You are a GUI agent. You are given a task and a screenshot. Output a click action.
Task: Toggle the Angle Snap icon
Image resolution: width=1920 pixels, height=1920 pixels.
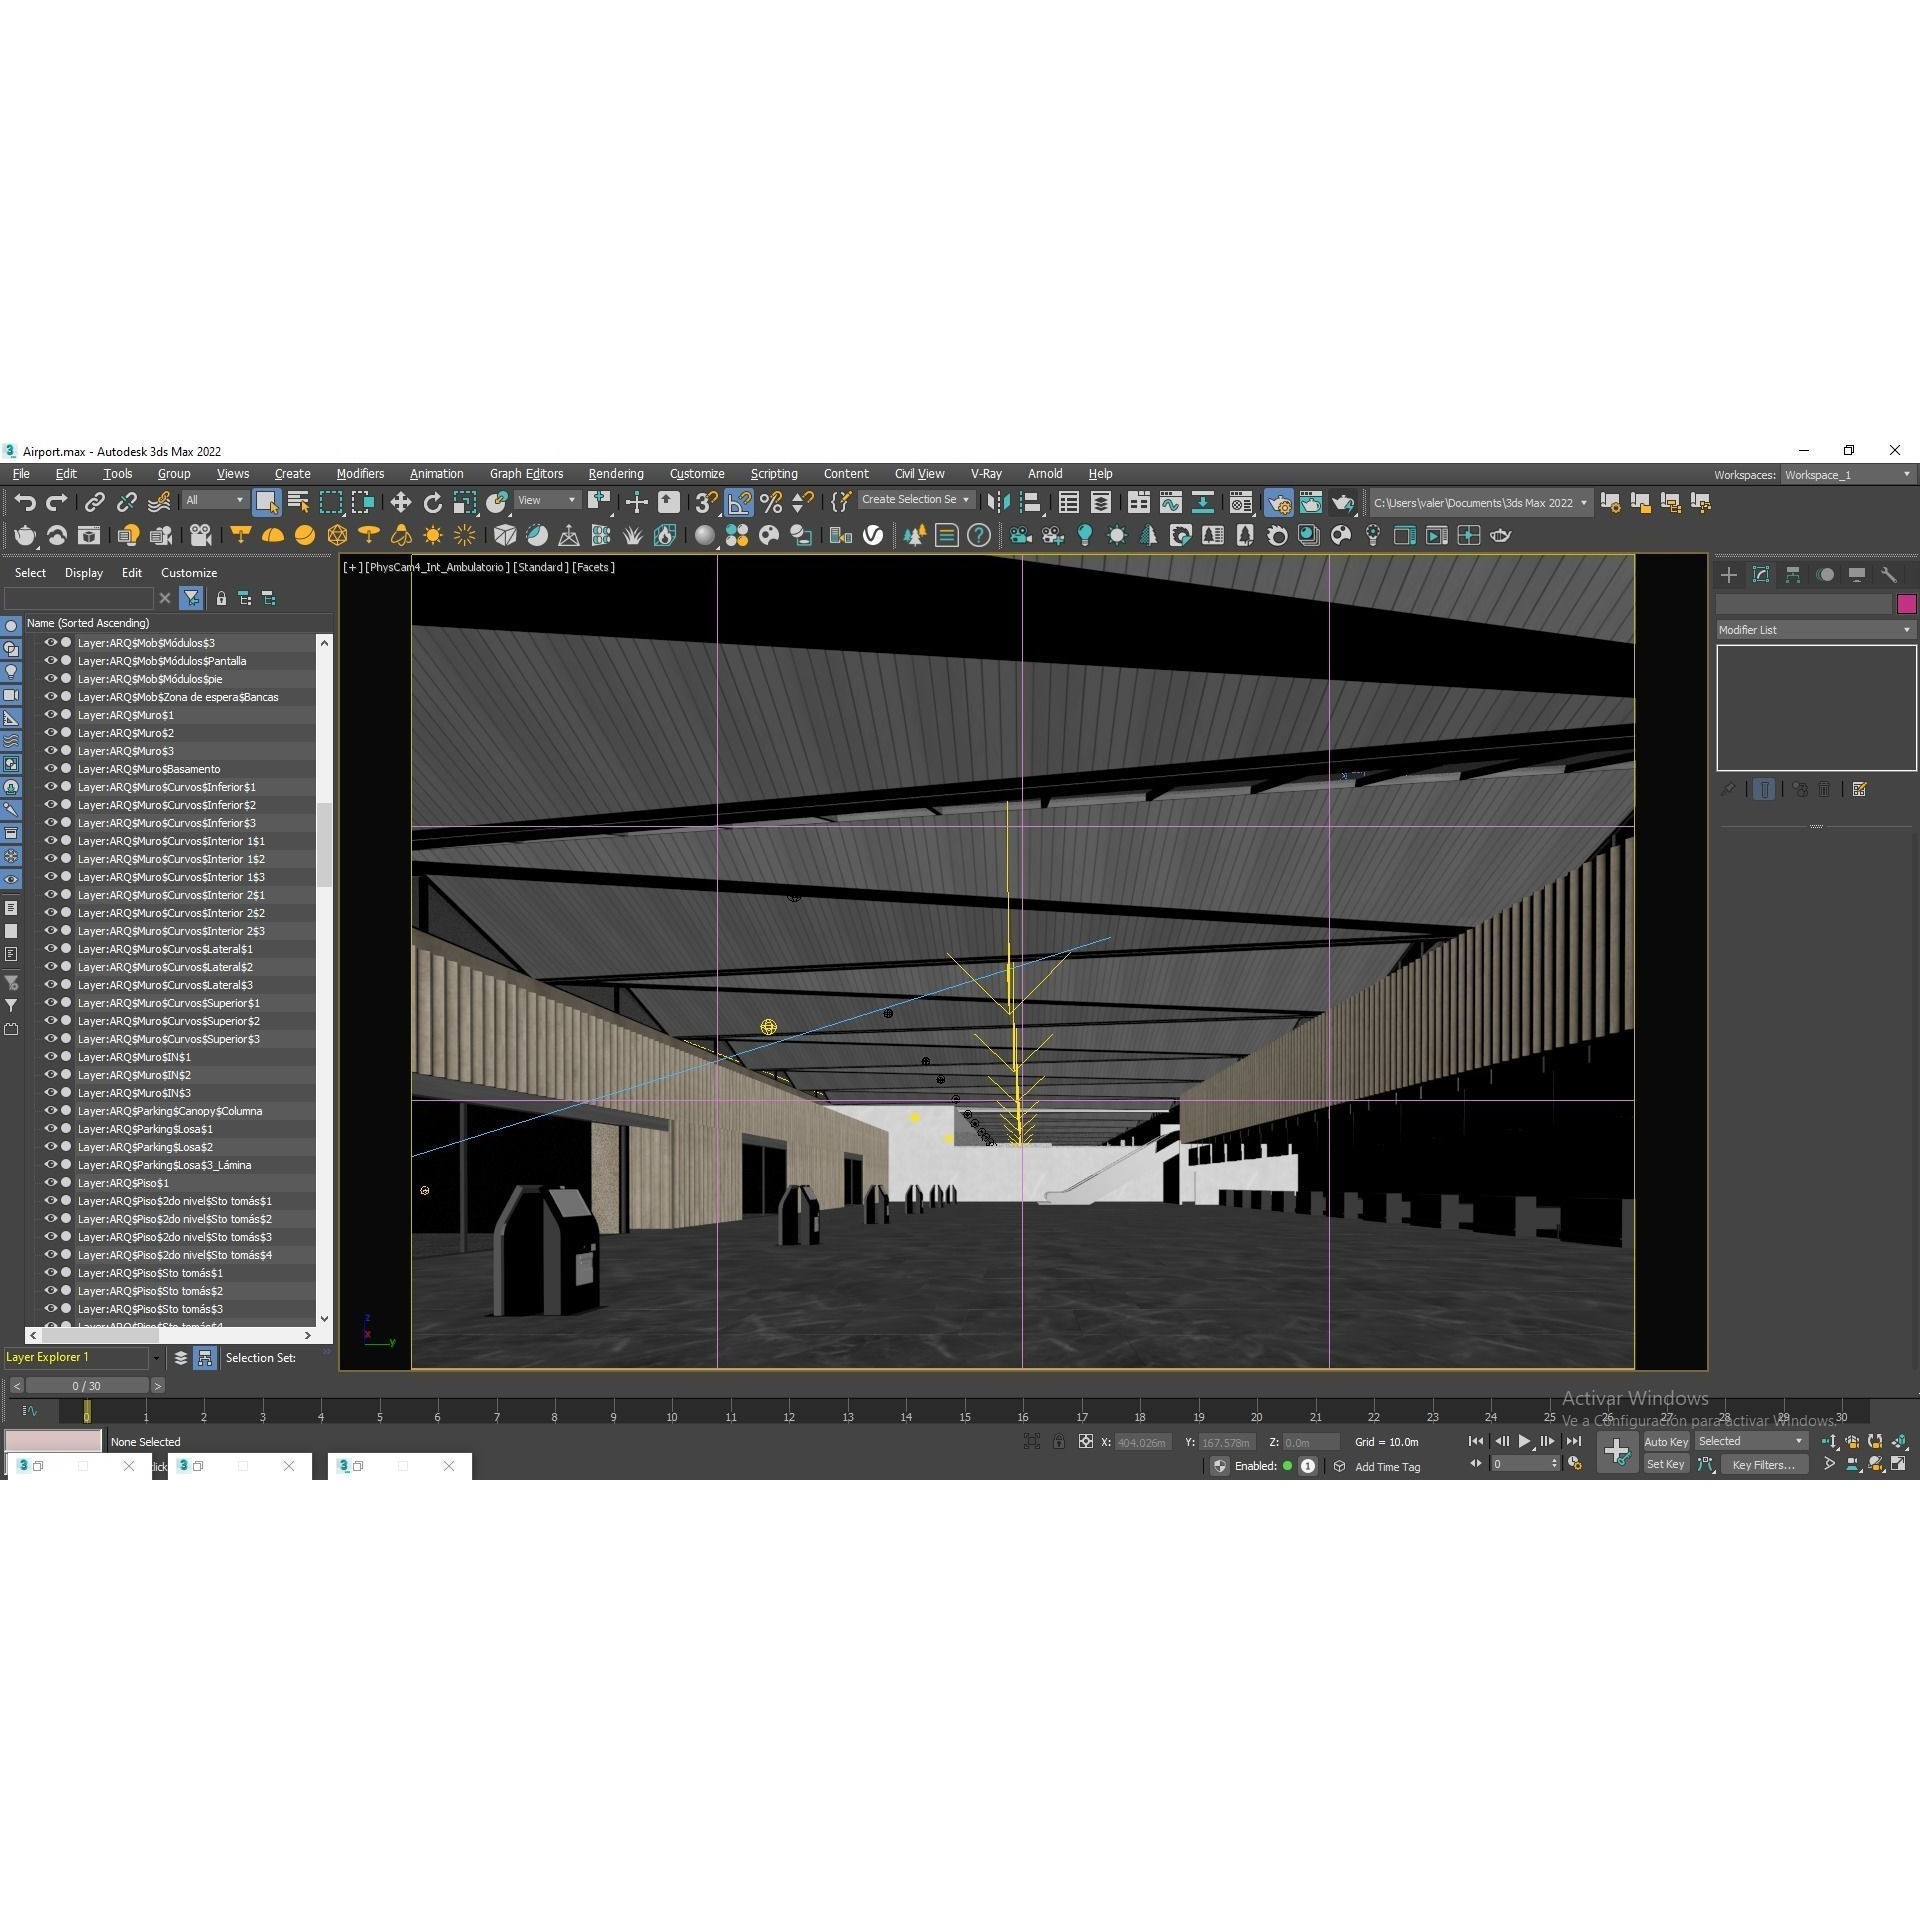tap(739, 503)
